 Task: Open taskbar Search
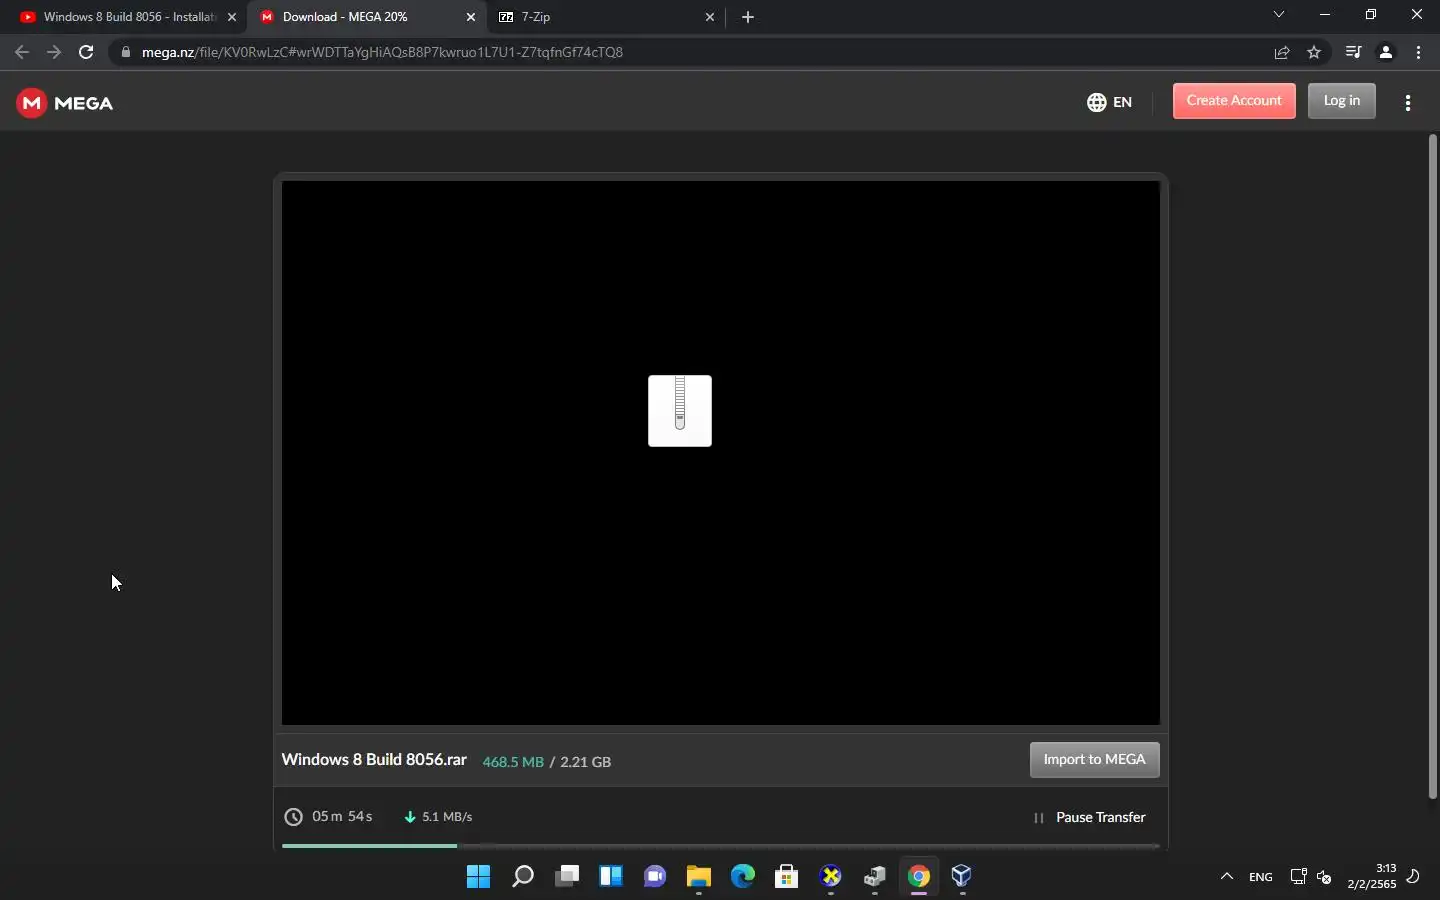523,877
